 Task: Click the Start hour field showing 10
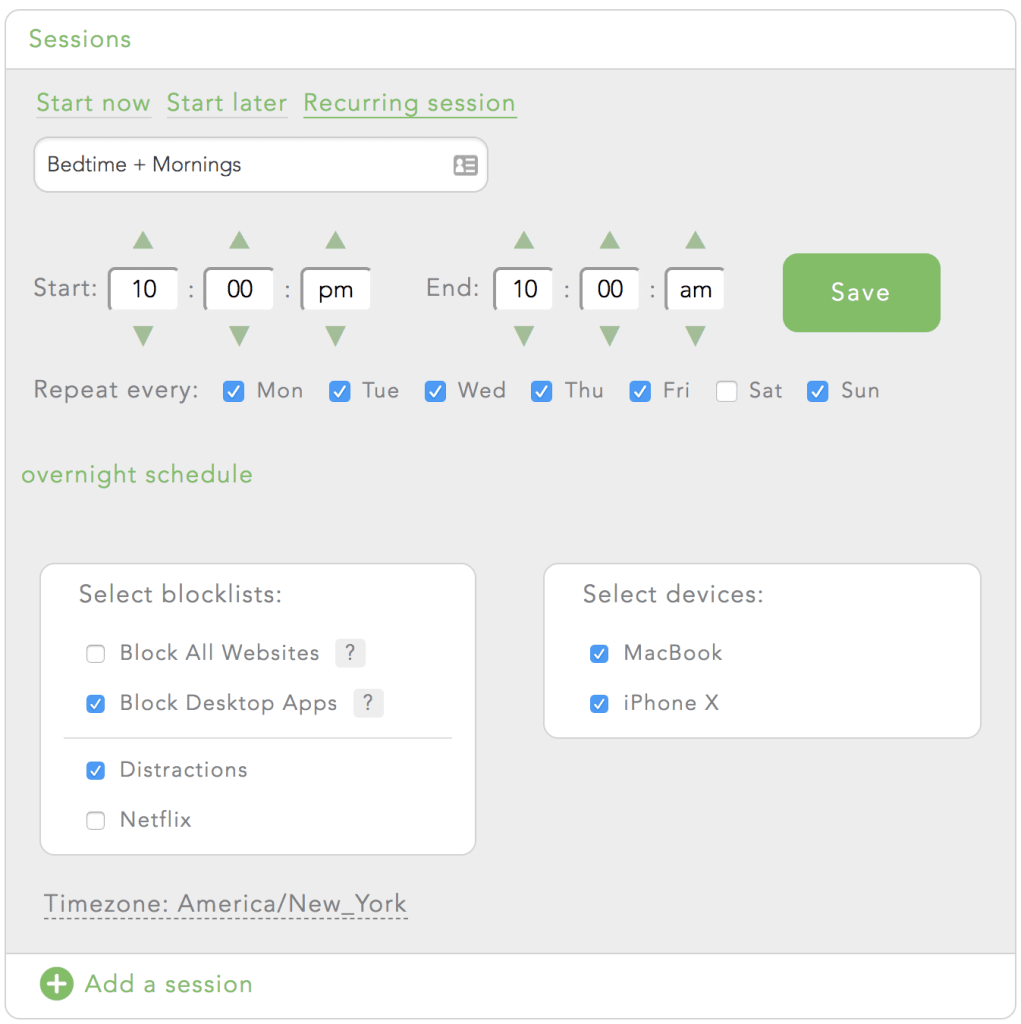coord(144,289)
